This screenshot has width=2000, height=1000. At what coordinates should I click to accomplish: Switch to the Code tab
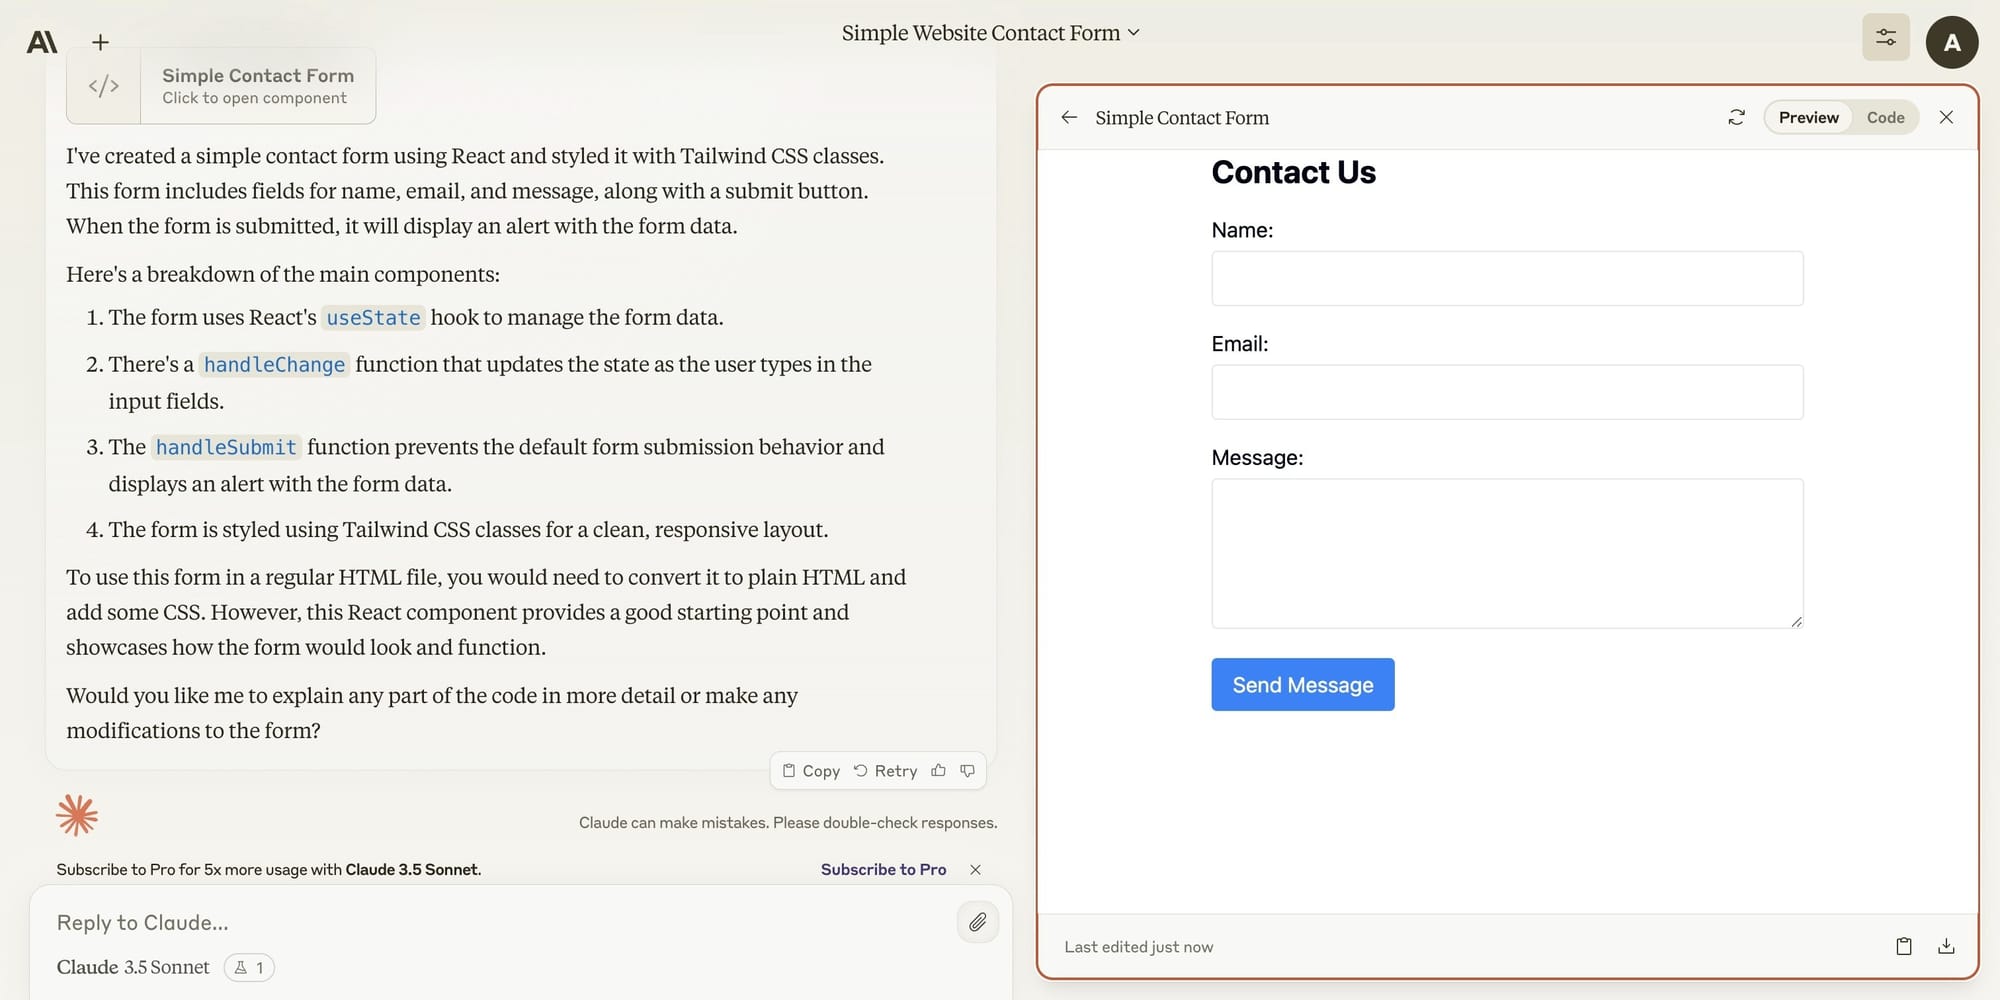(1886, 117)
